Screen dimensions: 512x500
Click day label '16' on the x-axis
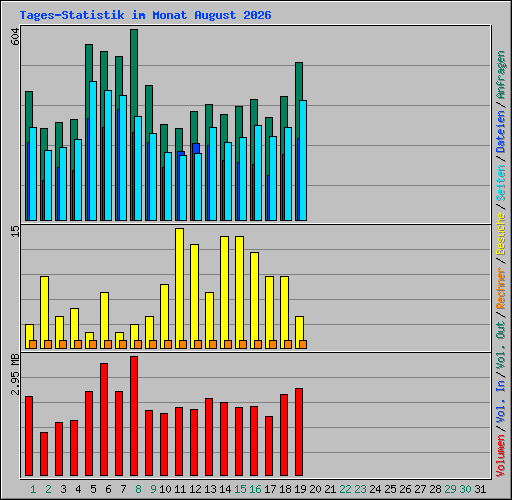[255, 489]
